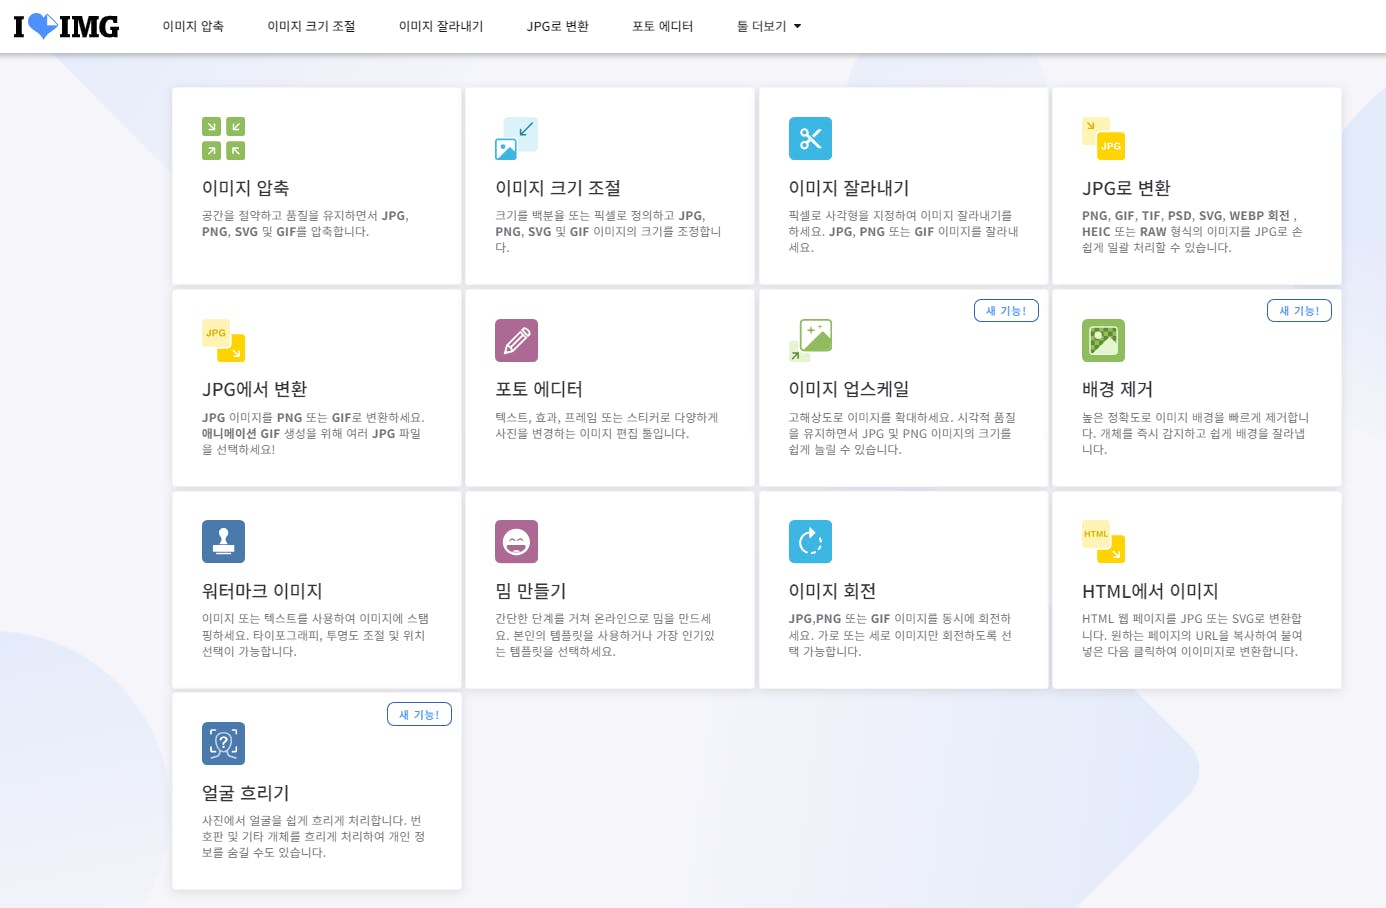Click the 포토 에디터 card title
Screen dimensions: 1386x908
coord(539,389)
